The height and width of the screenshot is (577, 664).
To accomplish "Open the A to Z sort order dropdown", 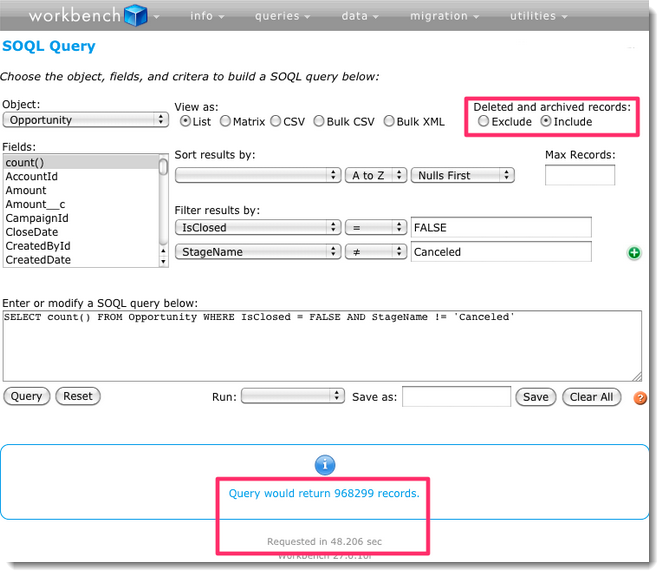I will [376, 175].
